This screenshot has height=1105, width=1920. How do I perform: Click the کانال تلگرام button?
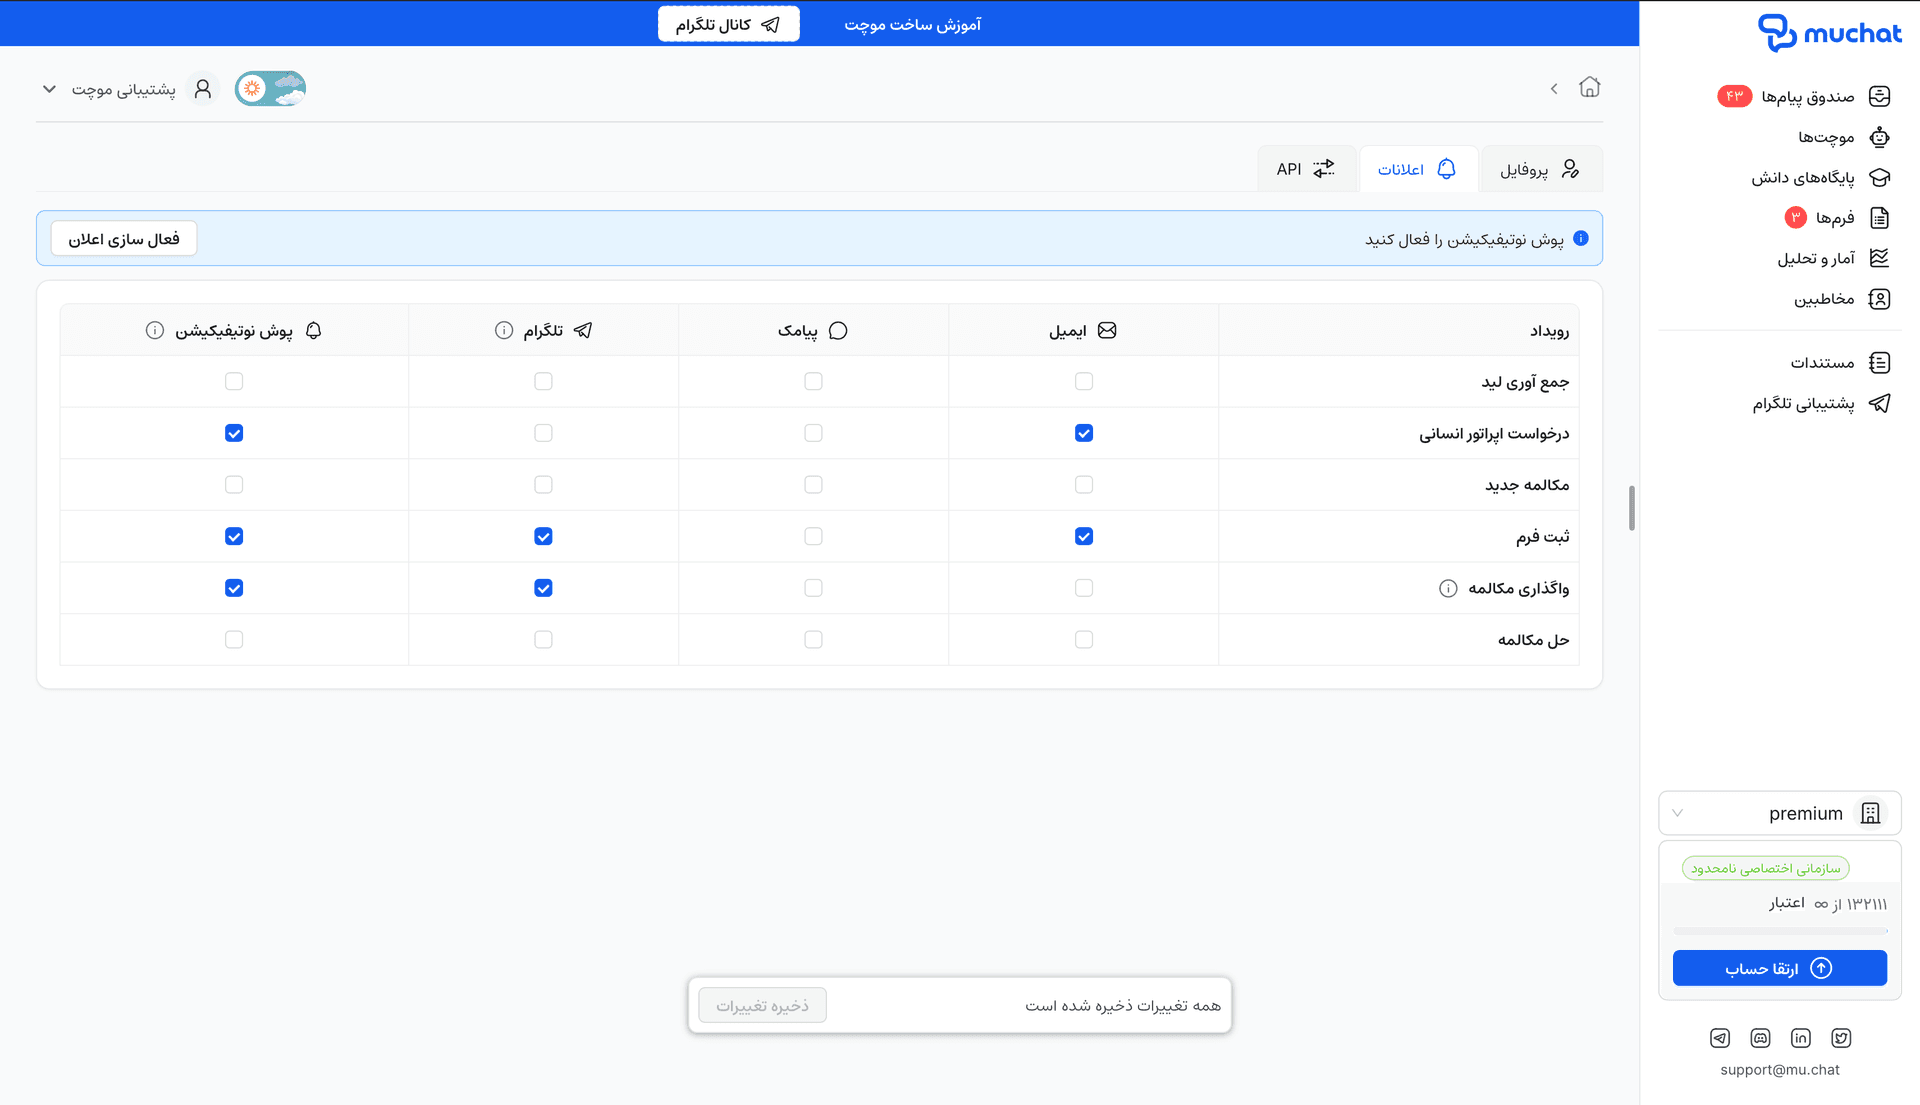728,24
